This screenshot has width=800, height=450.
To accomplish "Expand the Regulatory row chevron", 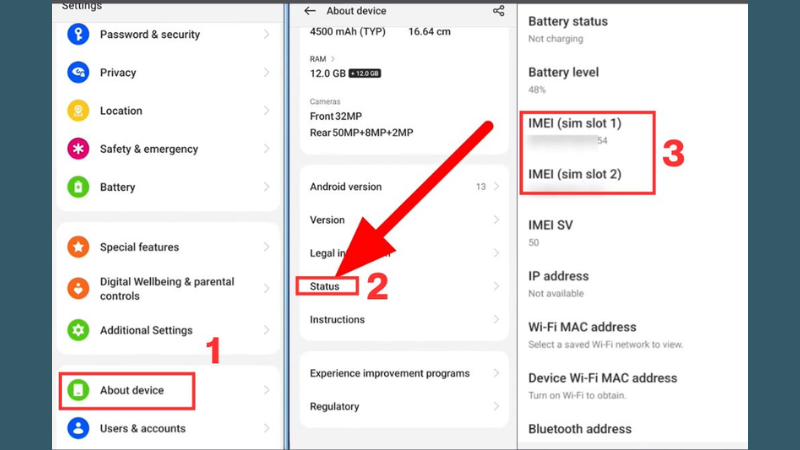I will pos(496,407).
